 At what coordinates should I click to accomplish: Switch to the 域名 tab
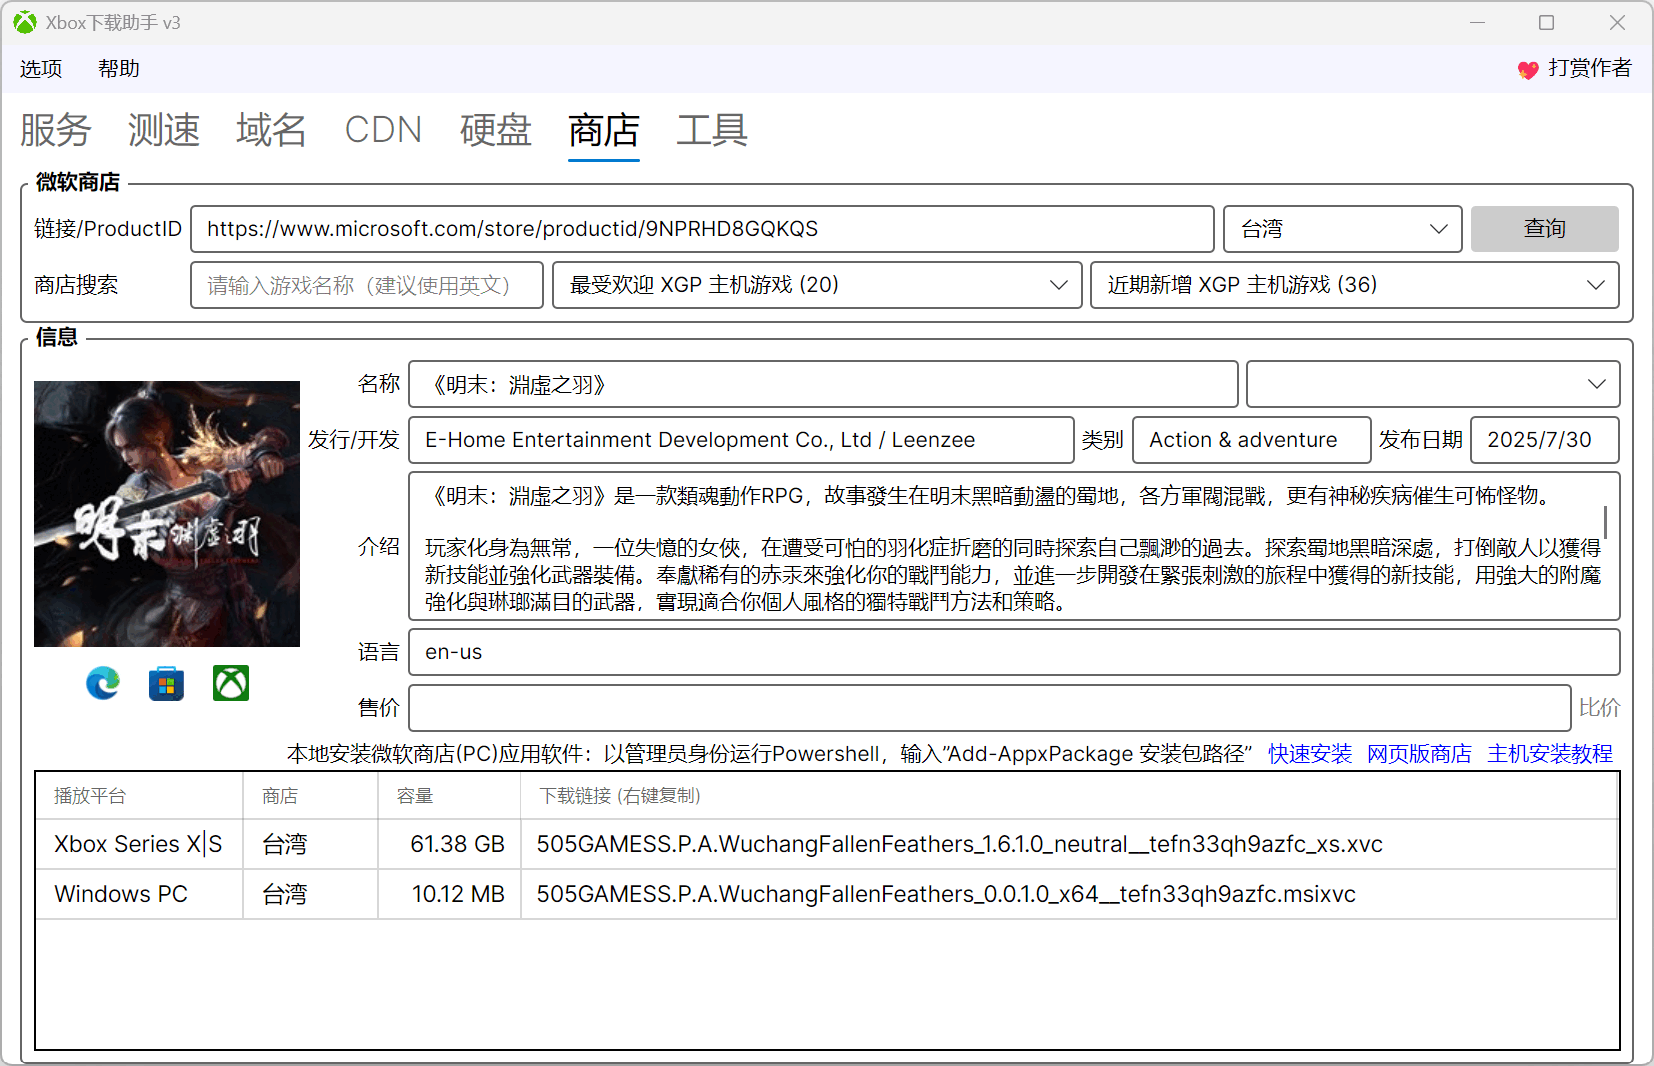[271, 130]
